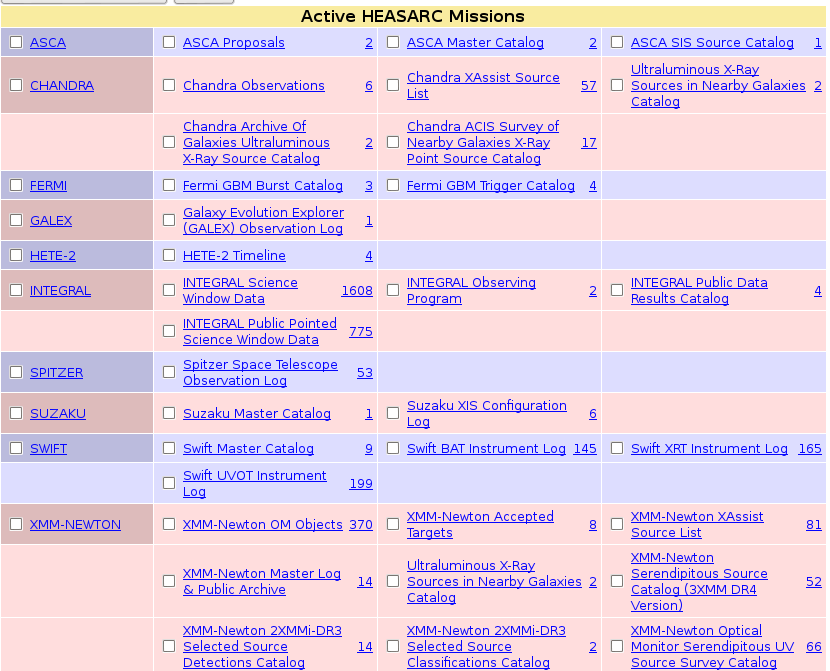Go to the GALEX mission link
830x671 pixels.
(x=51, y=220)
